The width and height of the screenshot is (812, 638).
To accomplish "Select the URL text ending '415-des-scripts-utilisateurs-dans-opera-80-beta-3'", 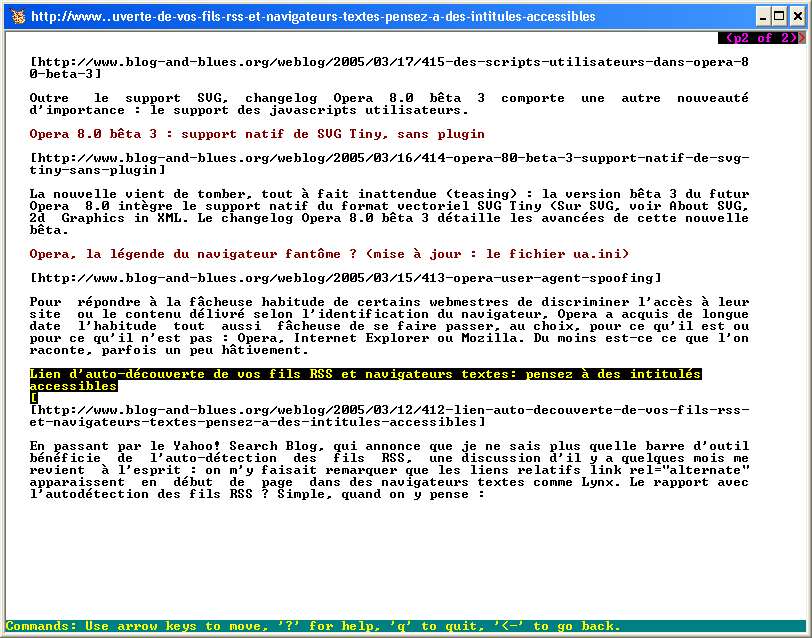I will tap(389, 68).
